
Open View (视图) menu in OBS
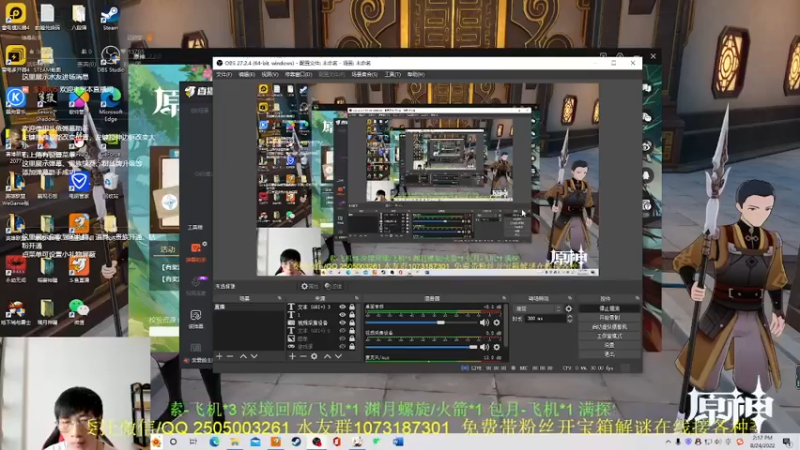click(270, 74)
